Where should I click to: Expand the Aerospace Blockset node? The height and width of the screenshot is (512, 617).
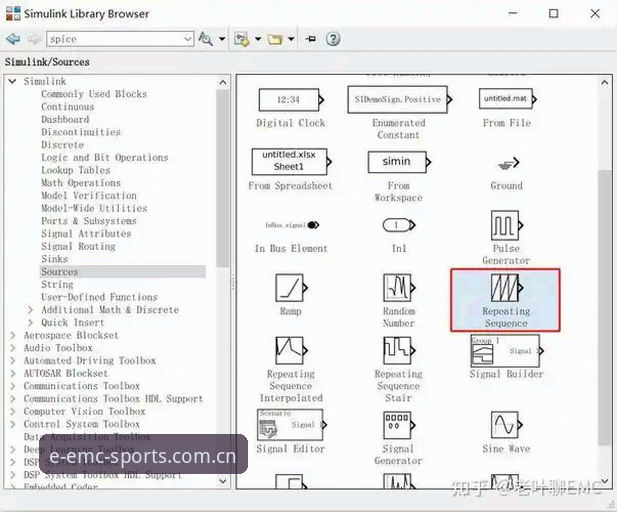point(13,335)
